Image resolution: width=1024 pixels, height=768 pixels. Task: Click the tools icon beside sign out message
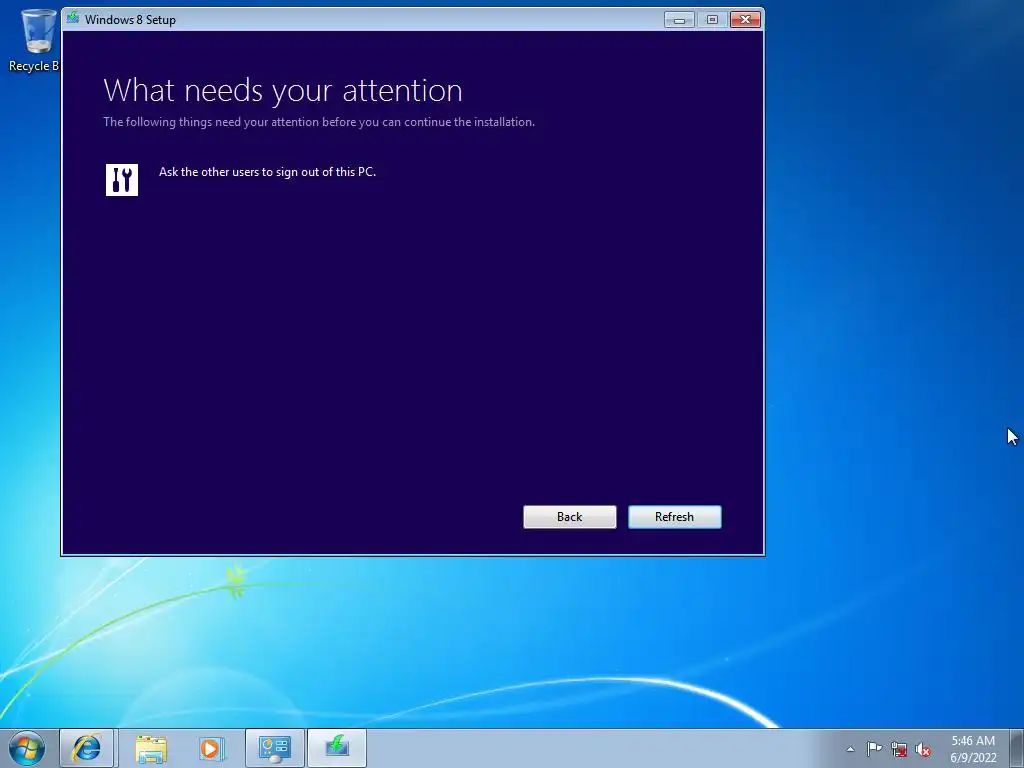click(x=122, y=180)
